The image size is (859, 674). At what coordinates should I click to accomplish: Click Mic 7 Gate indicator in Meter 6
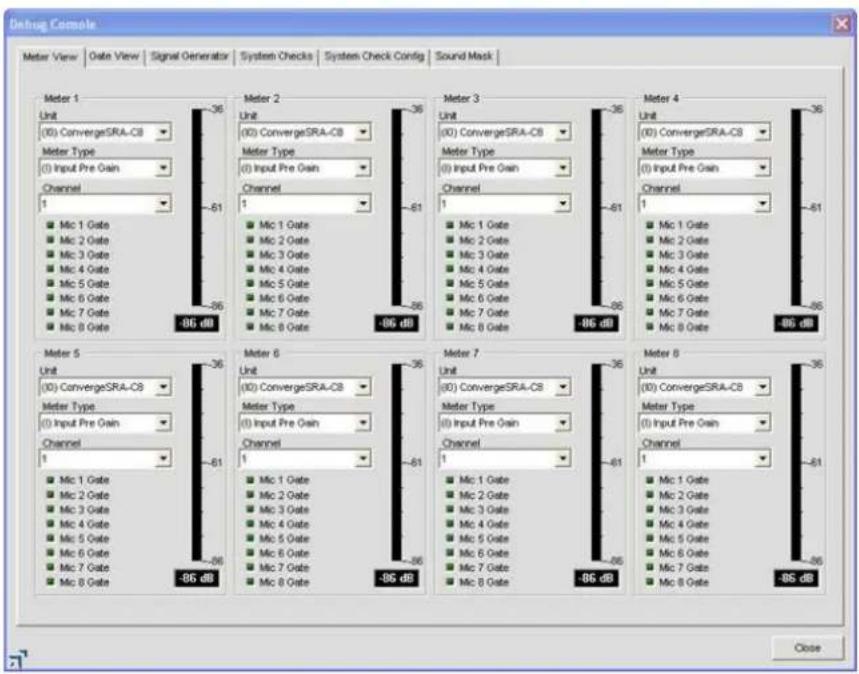point(250,567)
